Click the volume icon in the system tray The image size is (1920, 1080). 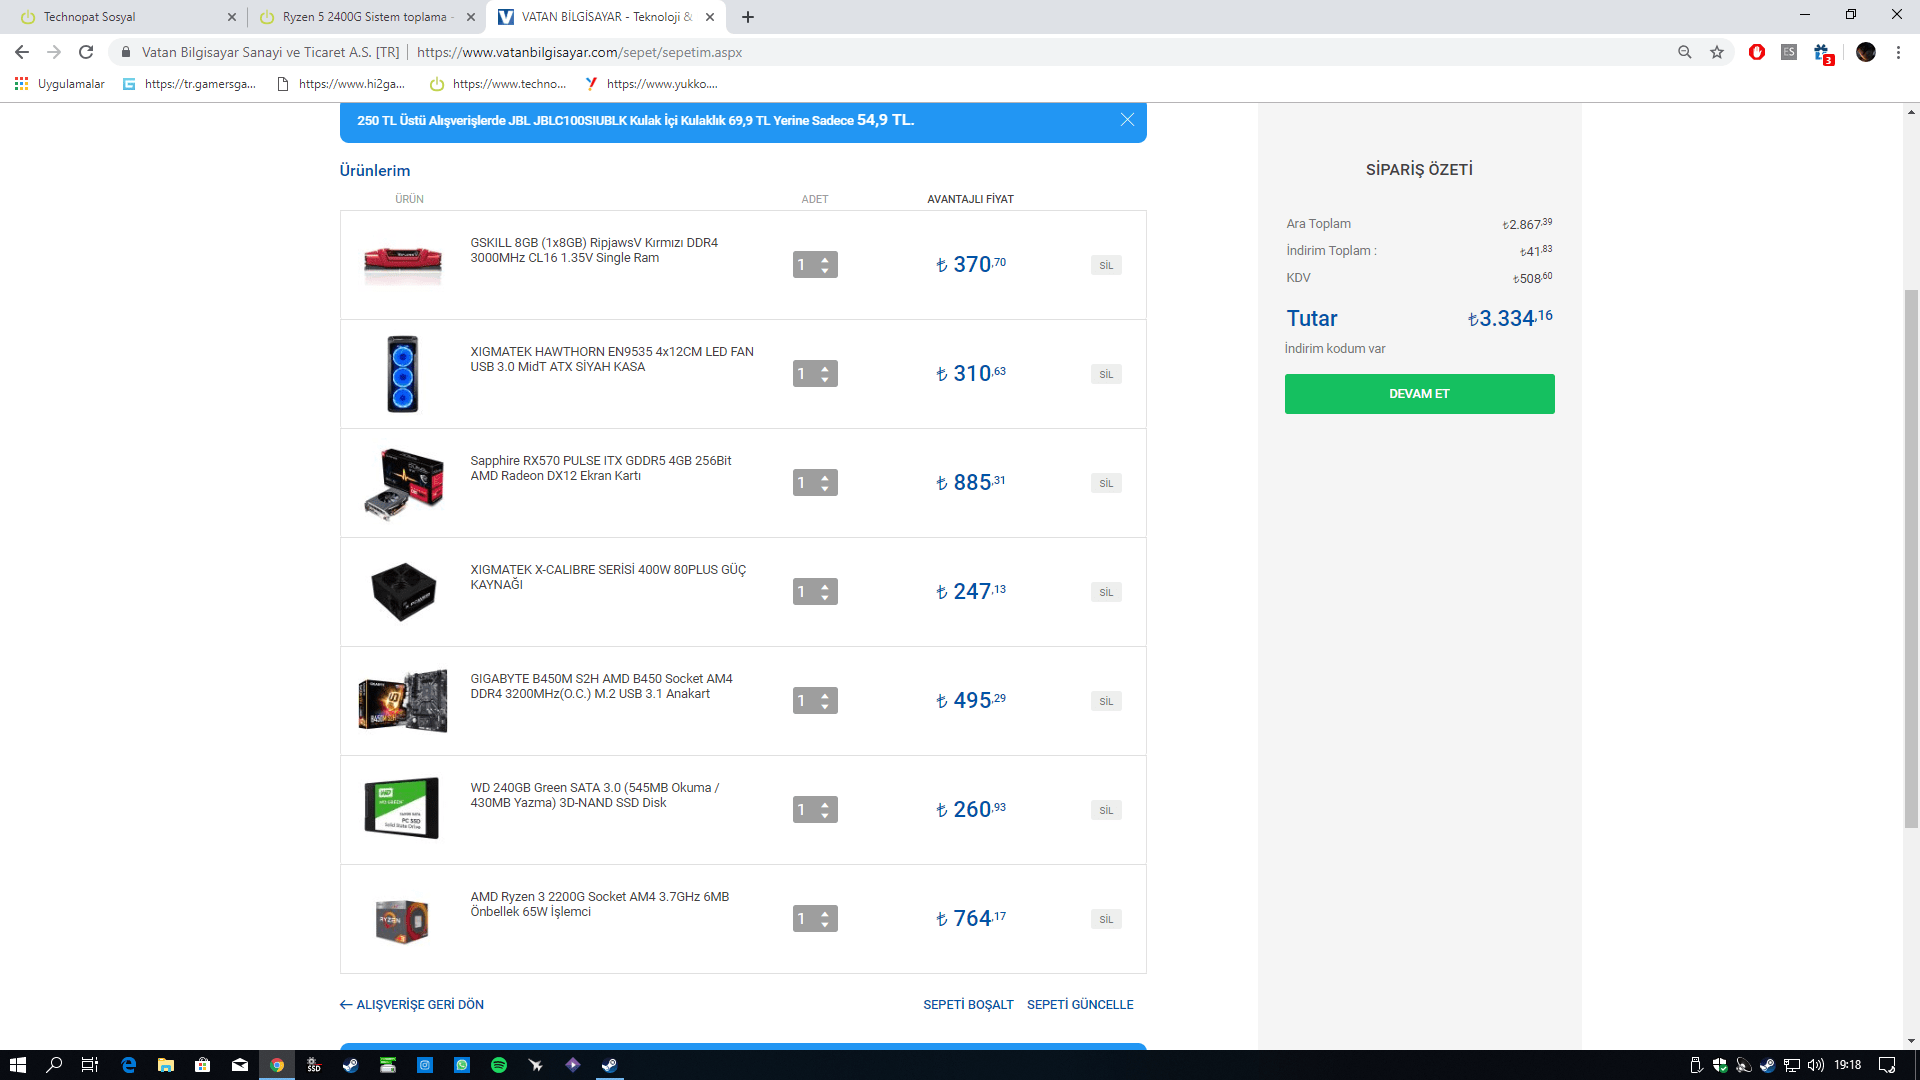[x=1816, y=1065]
